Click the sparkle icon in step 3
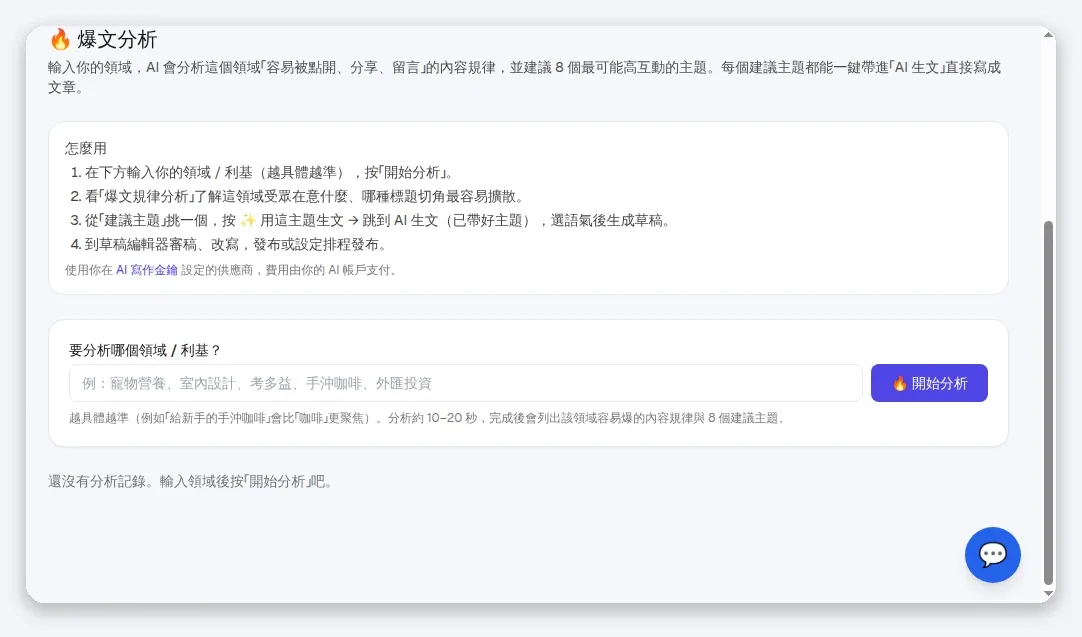This screenshot has height=637, width=1082. click(248, 221)
